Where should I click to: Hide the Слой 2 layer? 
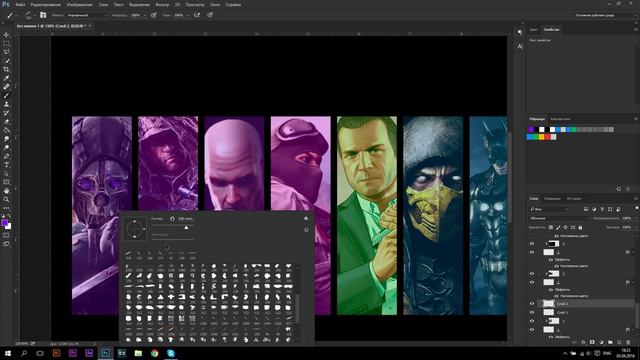click(x=531, y=304)
